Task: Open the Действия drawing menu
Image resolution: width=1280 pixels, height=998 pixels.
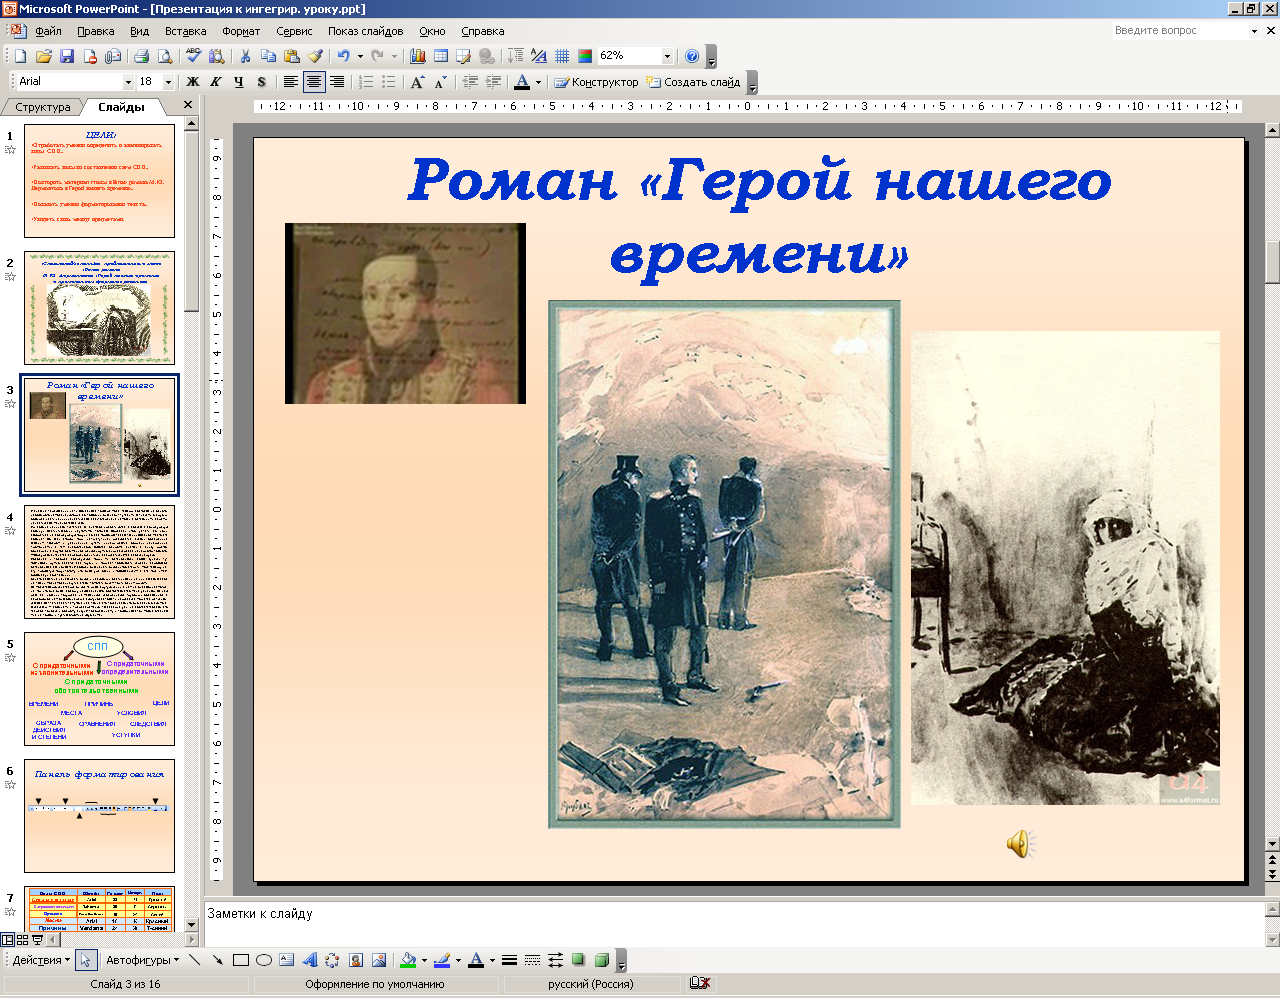Action: pos(41,960)
